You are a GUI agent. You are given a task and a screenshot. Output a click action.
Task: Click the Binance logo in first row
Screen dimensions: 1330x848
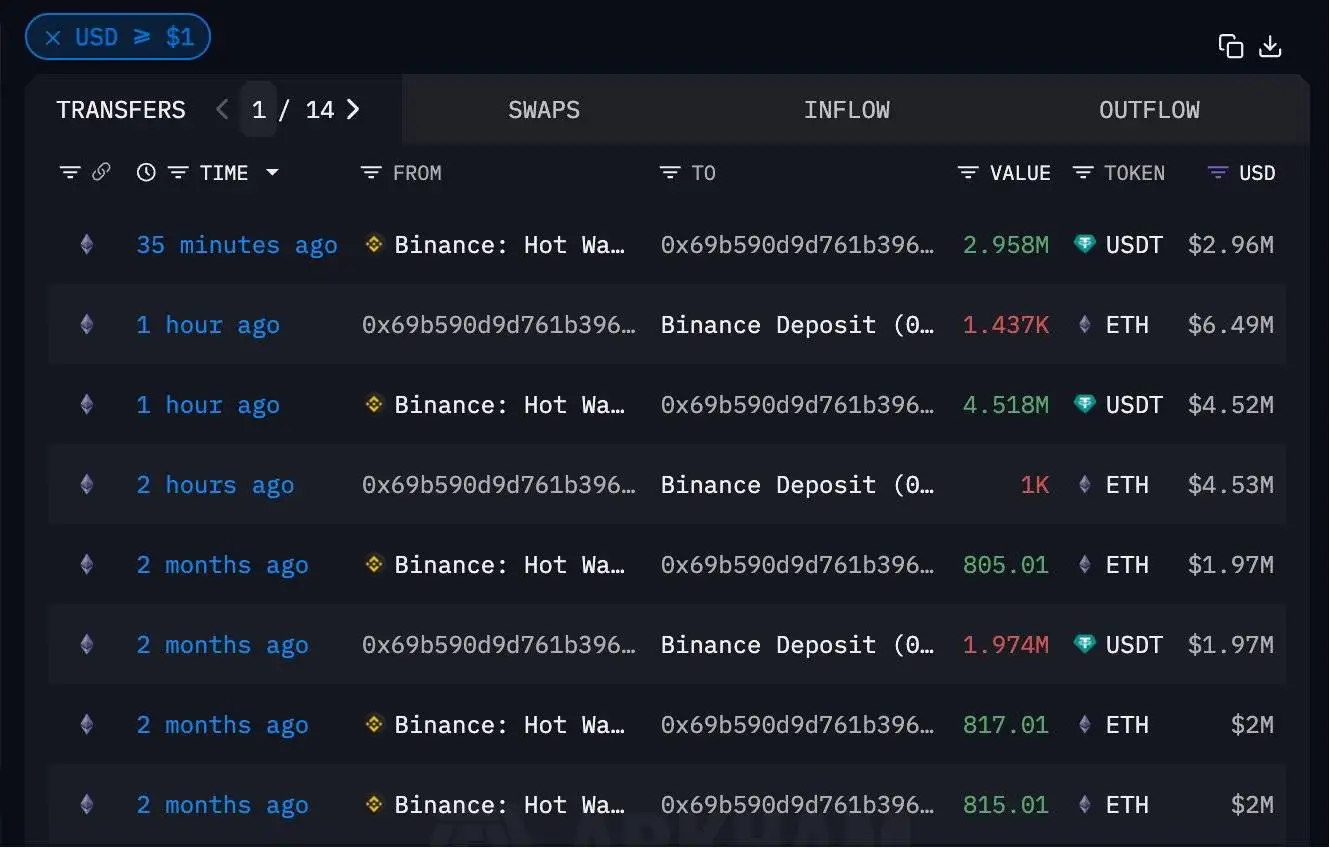tap(374, 244)
